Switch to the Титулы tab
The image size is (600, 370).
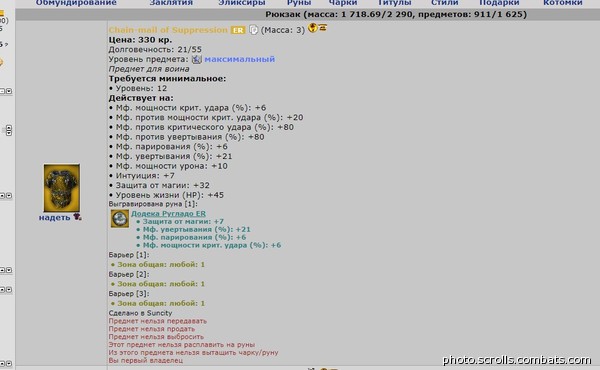(x=395, y=3)
